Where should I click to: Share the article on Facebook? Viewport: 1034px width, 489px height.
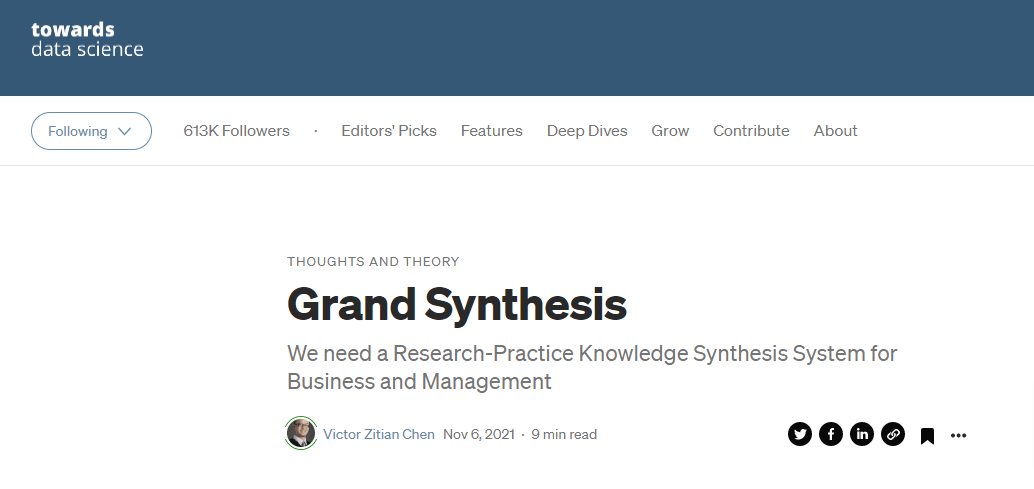point(831,434)
